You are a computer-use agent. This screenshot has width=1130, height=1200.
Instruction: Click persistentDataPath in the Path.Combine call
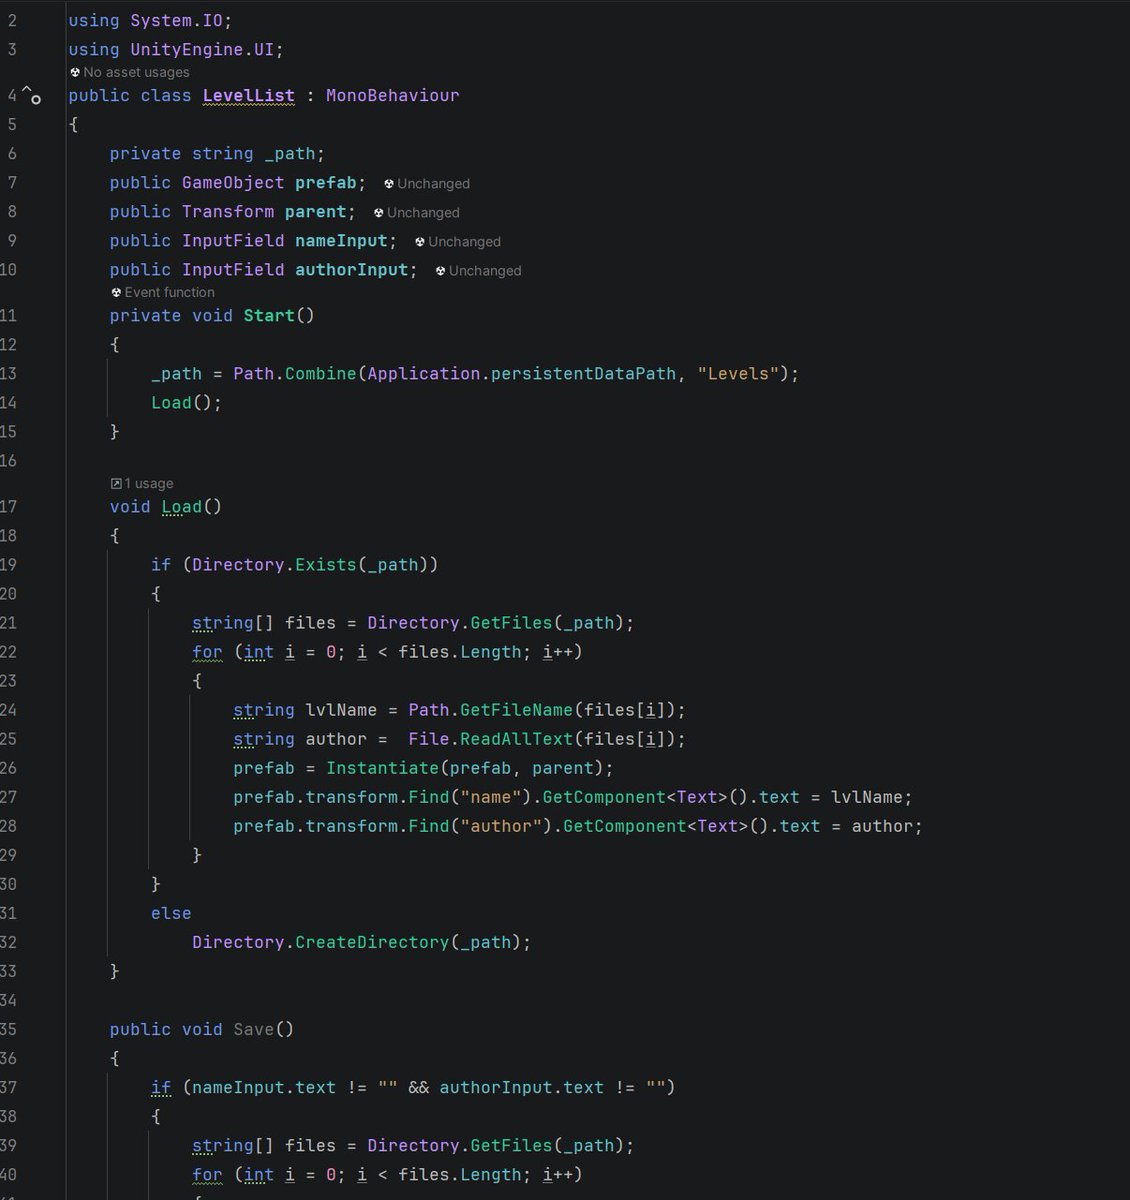tap(583, 374)
